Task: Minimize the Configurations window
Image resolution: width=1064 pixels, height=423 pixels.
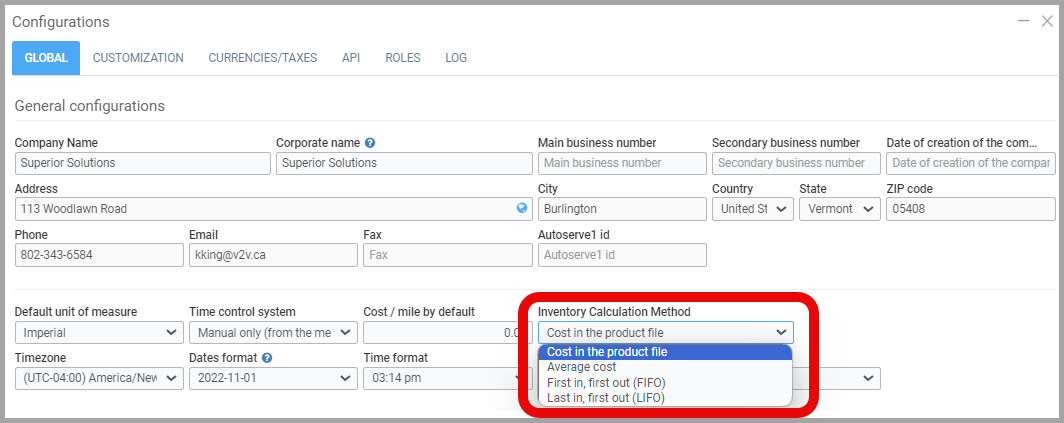Action: click(1023, 21)
